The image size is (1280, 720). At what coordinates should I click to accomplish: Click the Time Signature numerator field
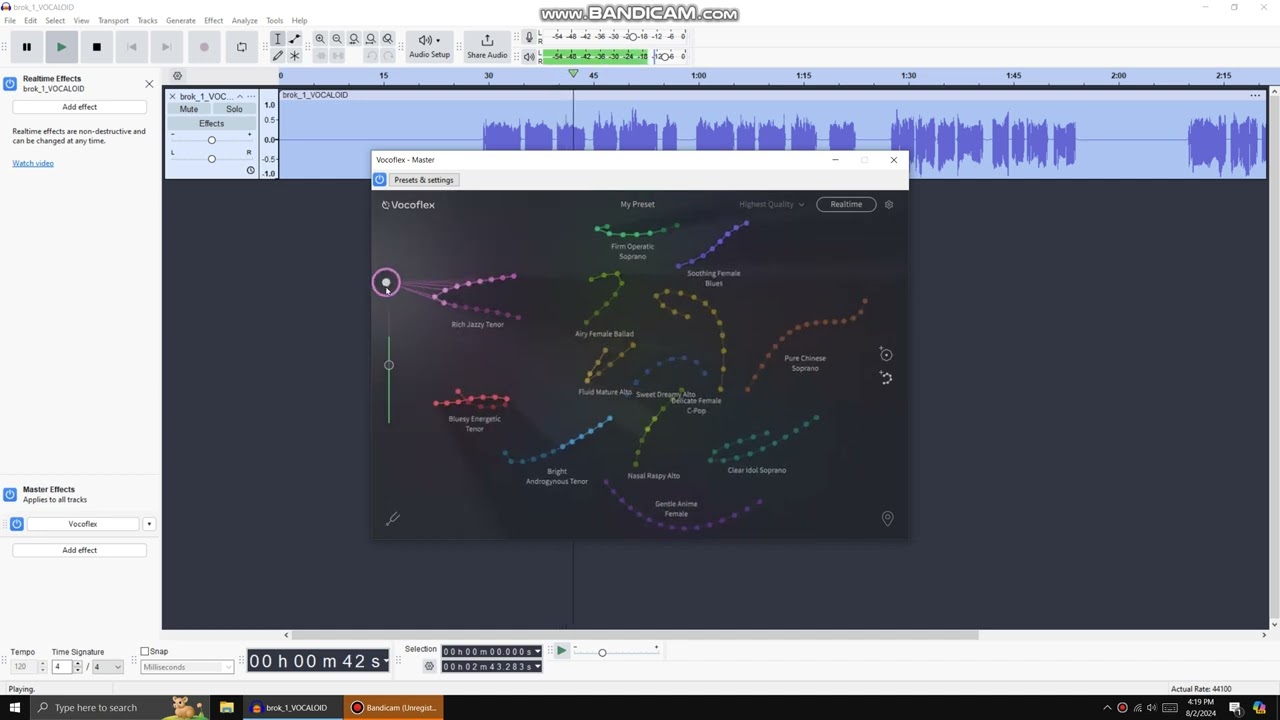(x=62, y=667)
